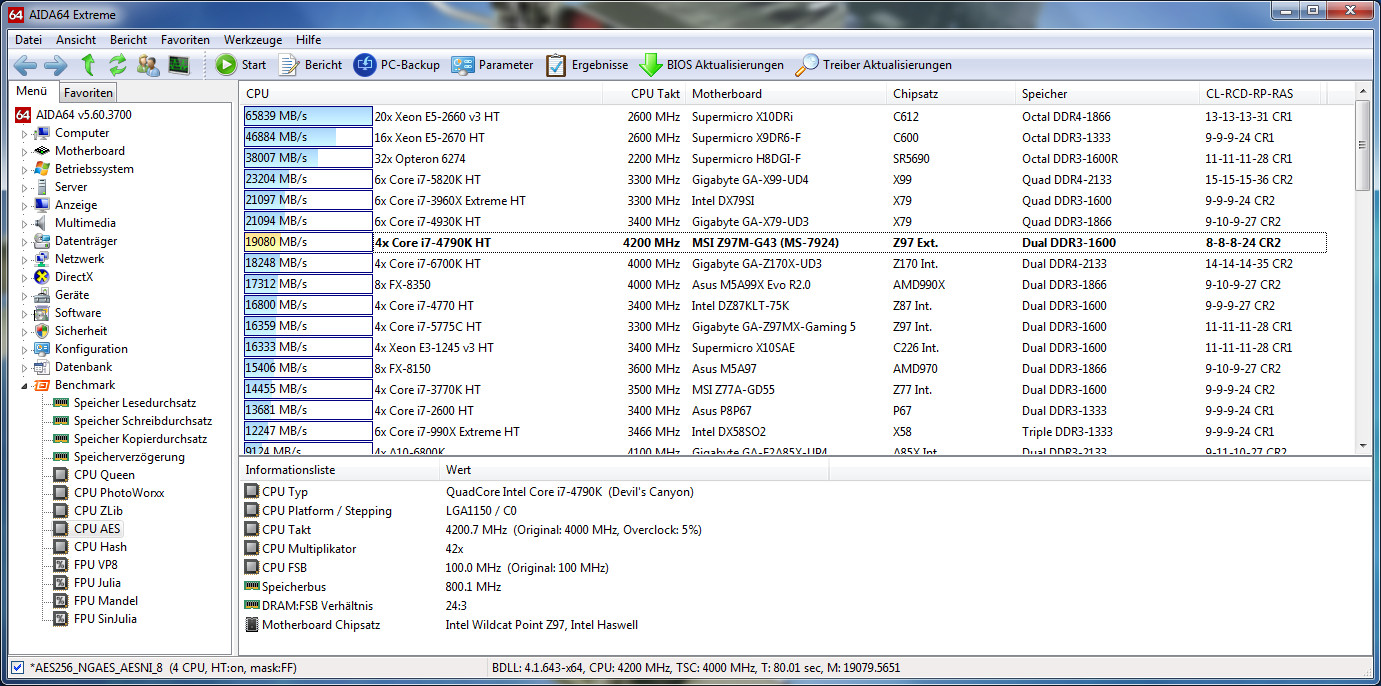Expand the Datenträger tree node
The image size is (1381, 686).
tap(25, 241)
